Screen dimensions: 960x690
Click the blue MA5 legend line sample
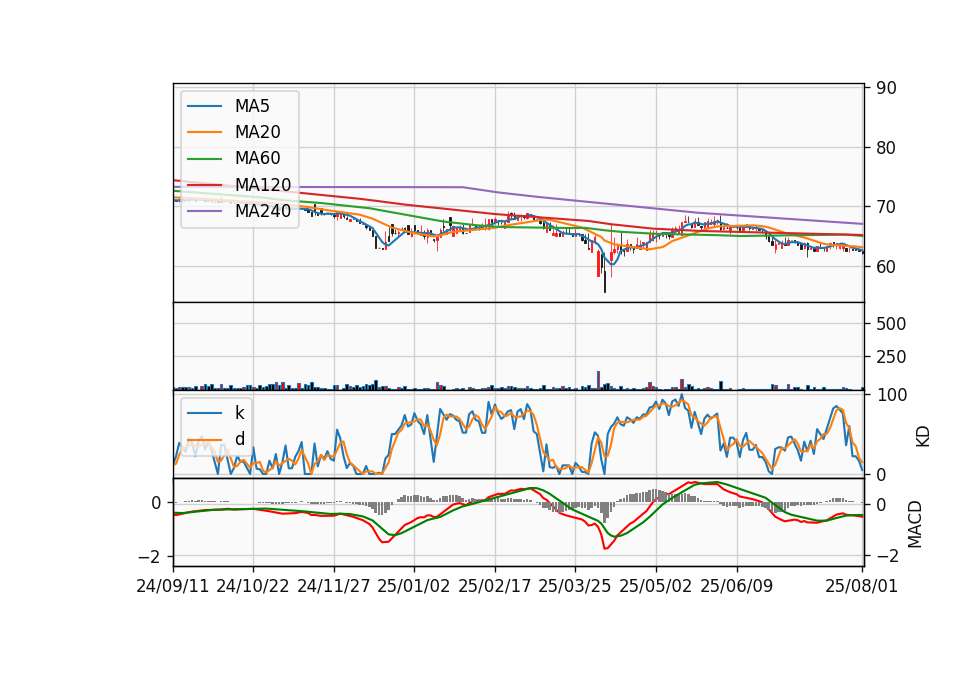pyautogui.click(x=204, y=107)
